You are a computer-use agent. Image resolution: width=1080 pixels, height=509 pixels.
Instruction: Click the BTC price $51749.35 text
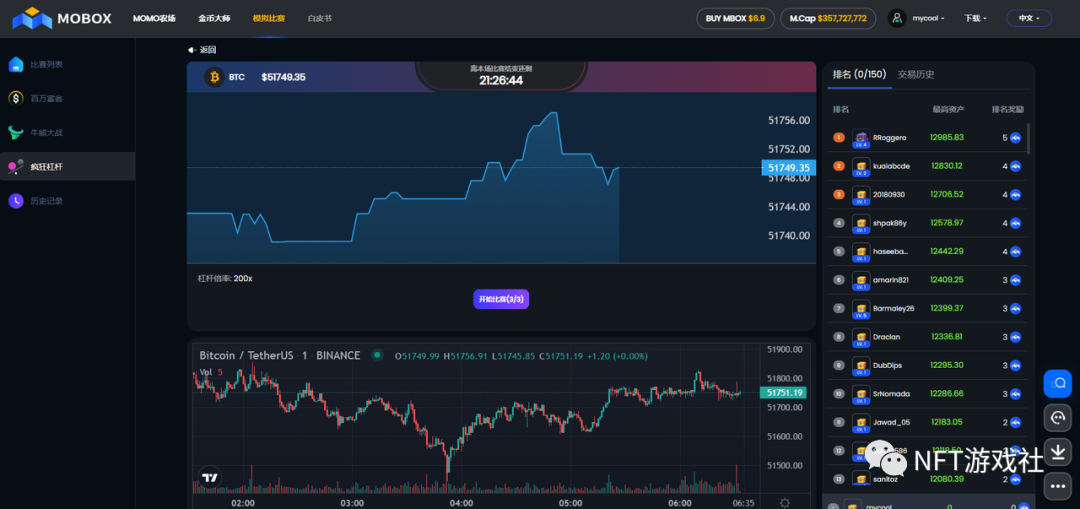283,77
